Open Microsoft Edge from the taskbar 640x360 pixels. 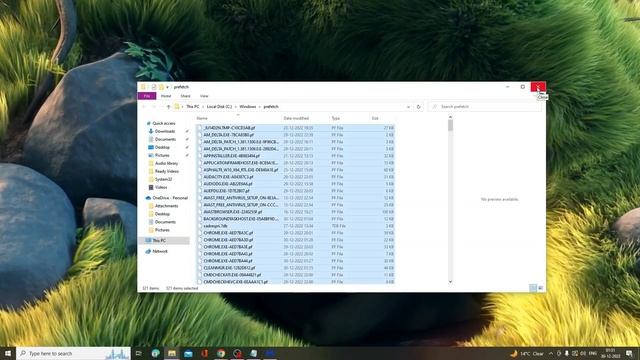[x=156, y=353]
